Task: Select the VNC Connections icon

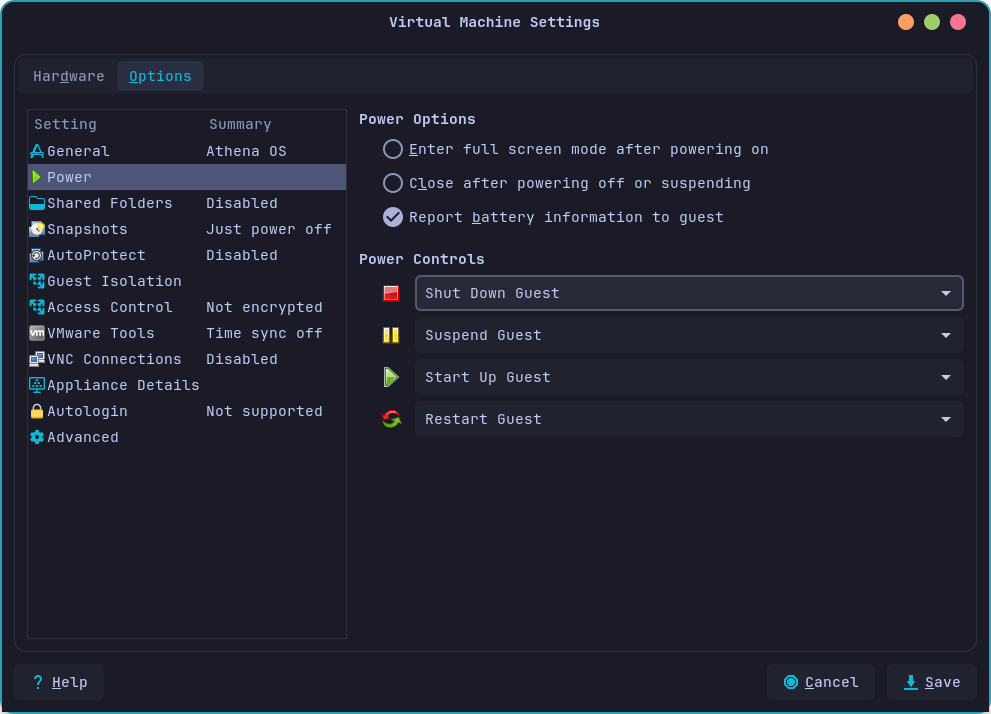Action: [37, 359]
